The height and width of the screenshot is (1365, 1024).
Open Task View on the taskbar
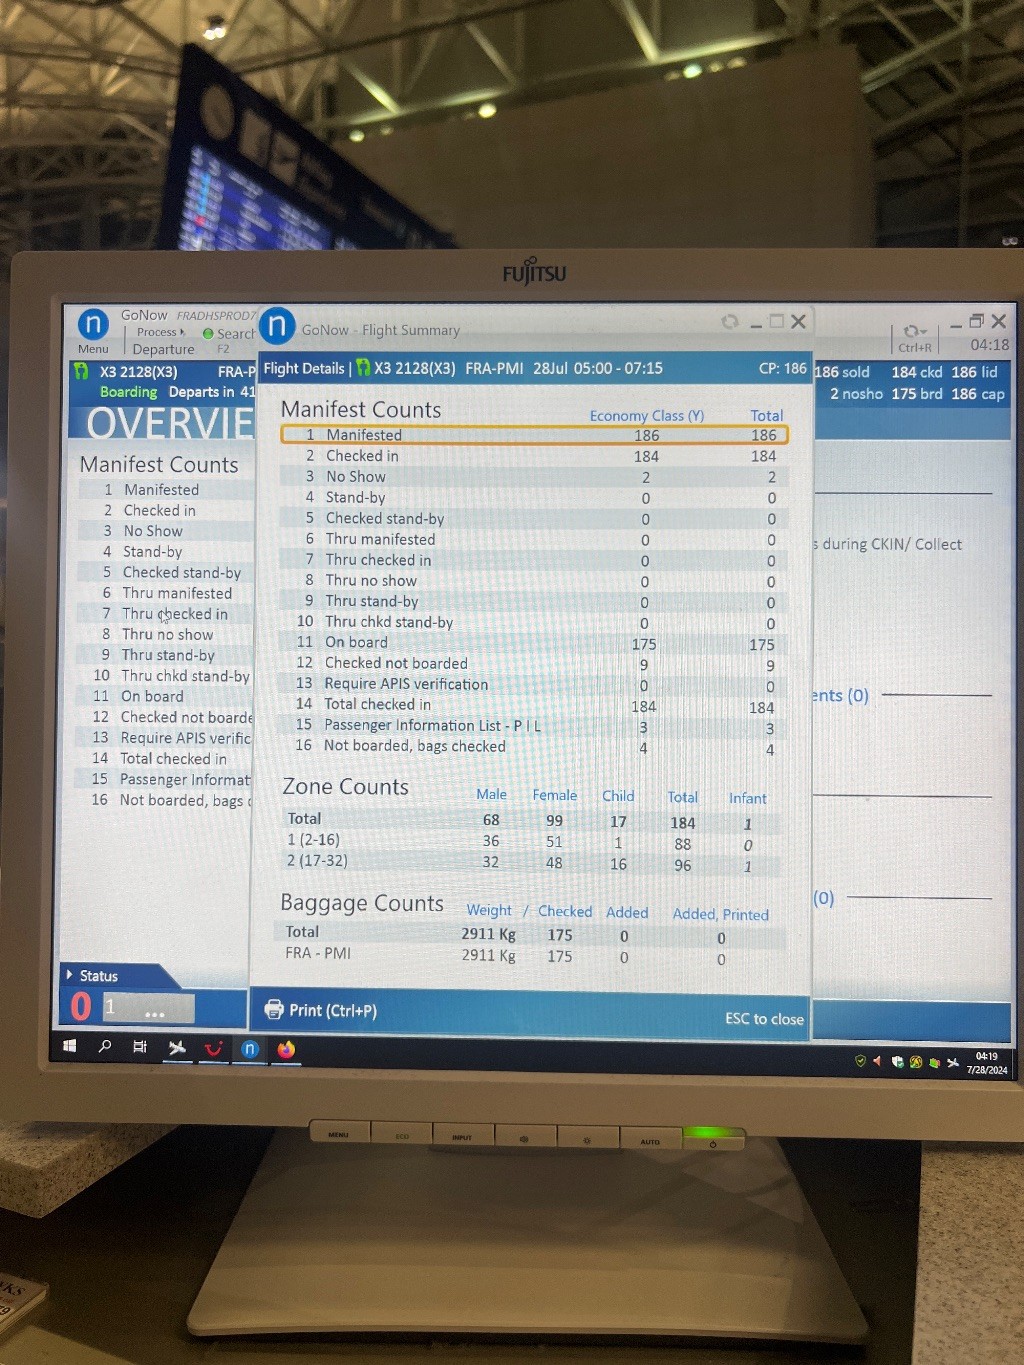click(140, 1047)
